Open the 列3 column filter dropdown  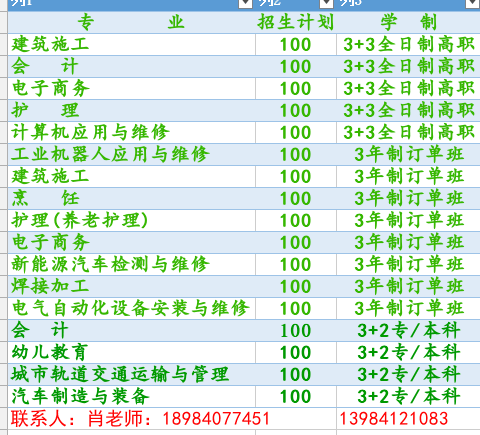(472, 3)
